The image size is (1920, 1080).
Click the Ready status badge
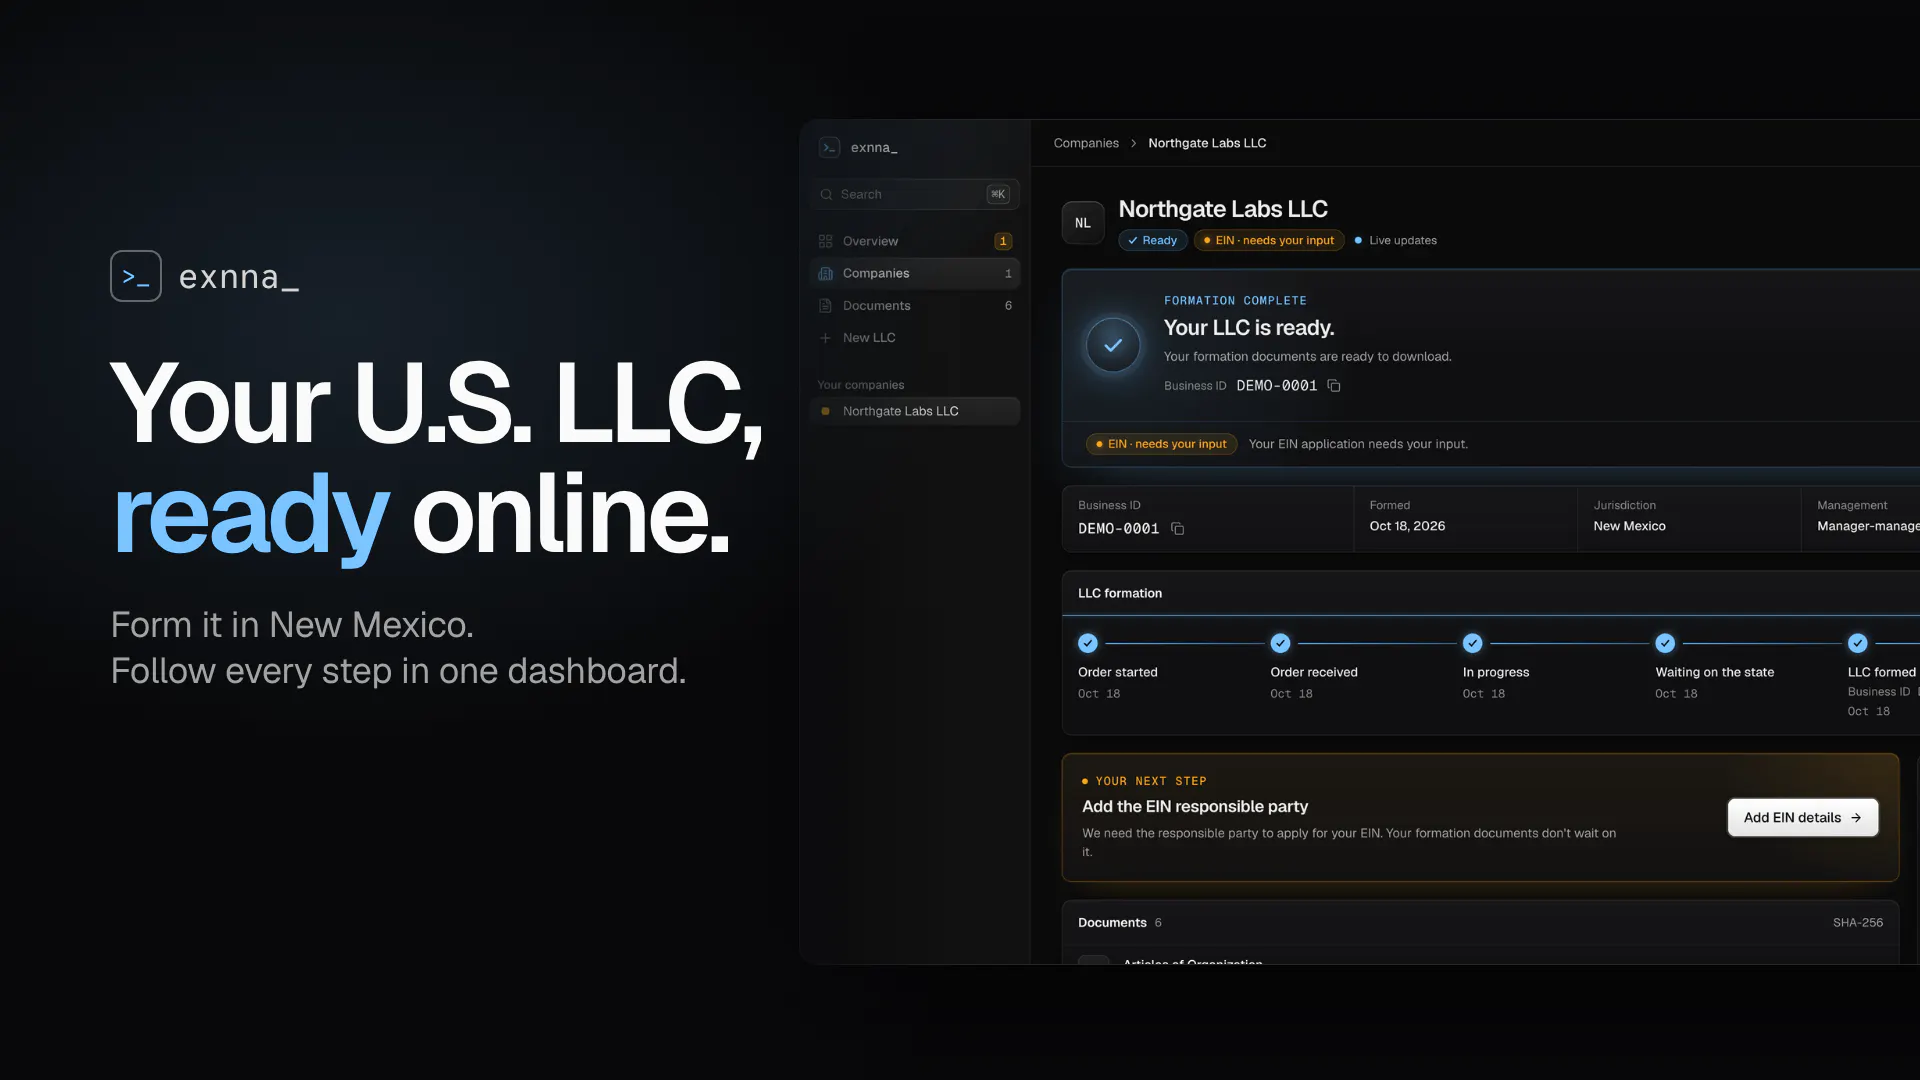pos(1153,240)
